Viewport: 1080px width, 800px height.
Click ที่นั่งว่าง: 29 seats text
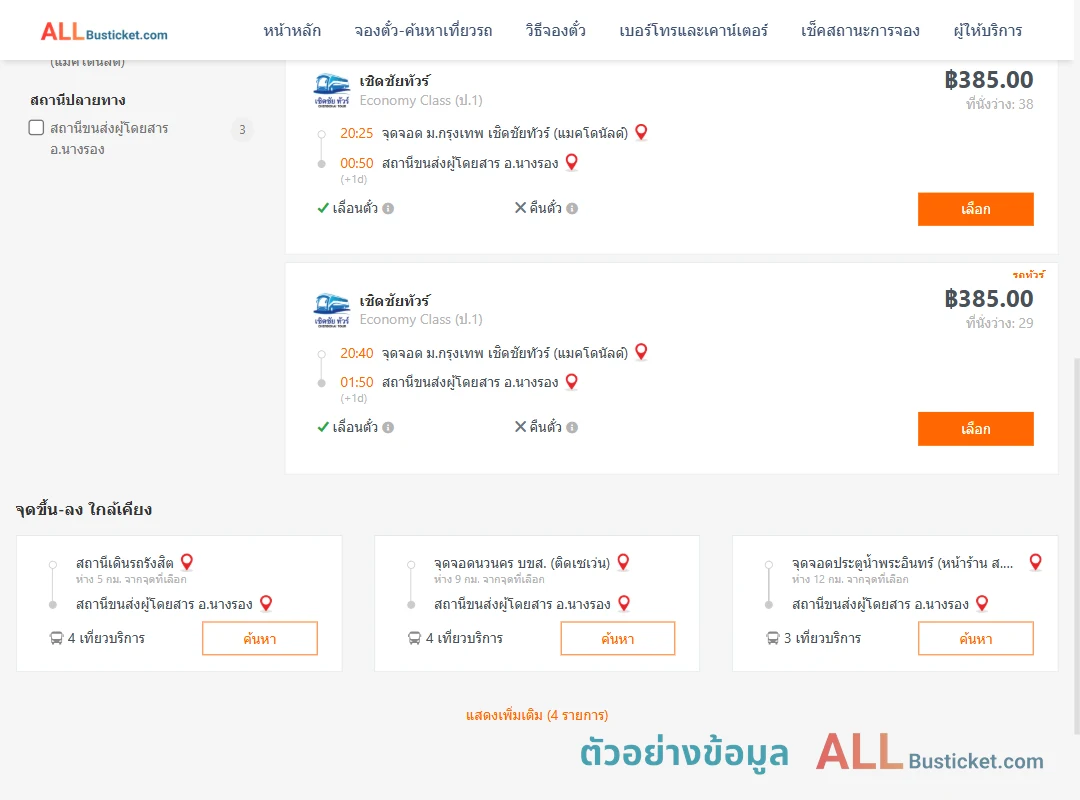tap(999, 322)
